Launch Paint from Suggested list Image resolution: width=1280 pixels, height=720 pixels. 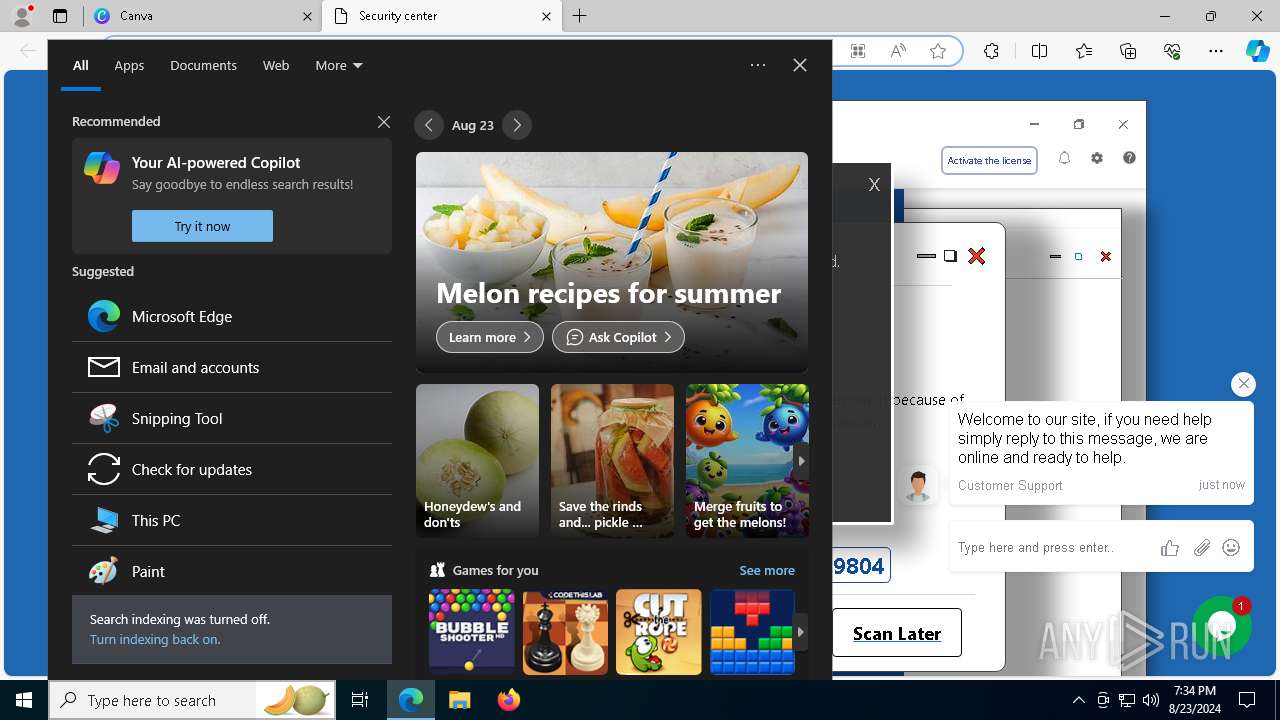[232, 571]
